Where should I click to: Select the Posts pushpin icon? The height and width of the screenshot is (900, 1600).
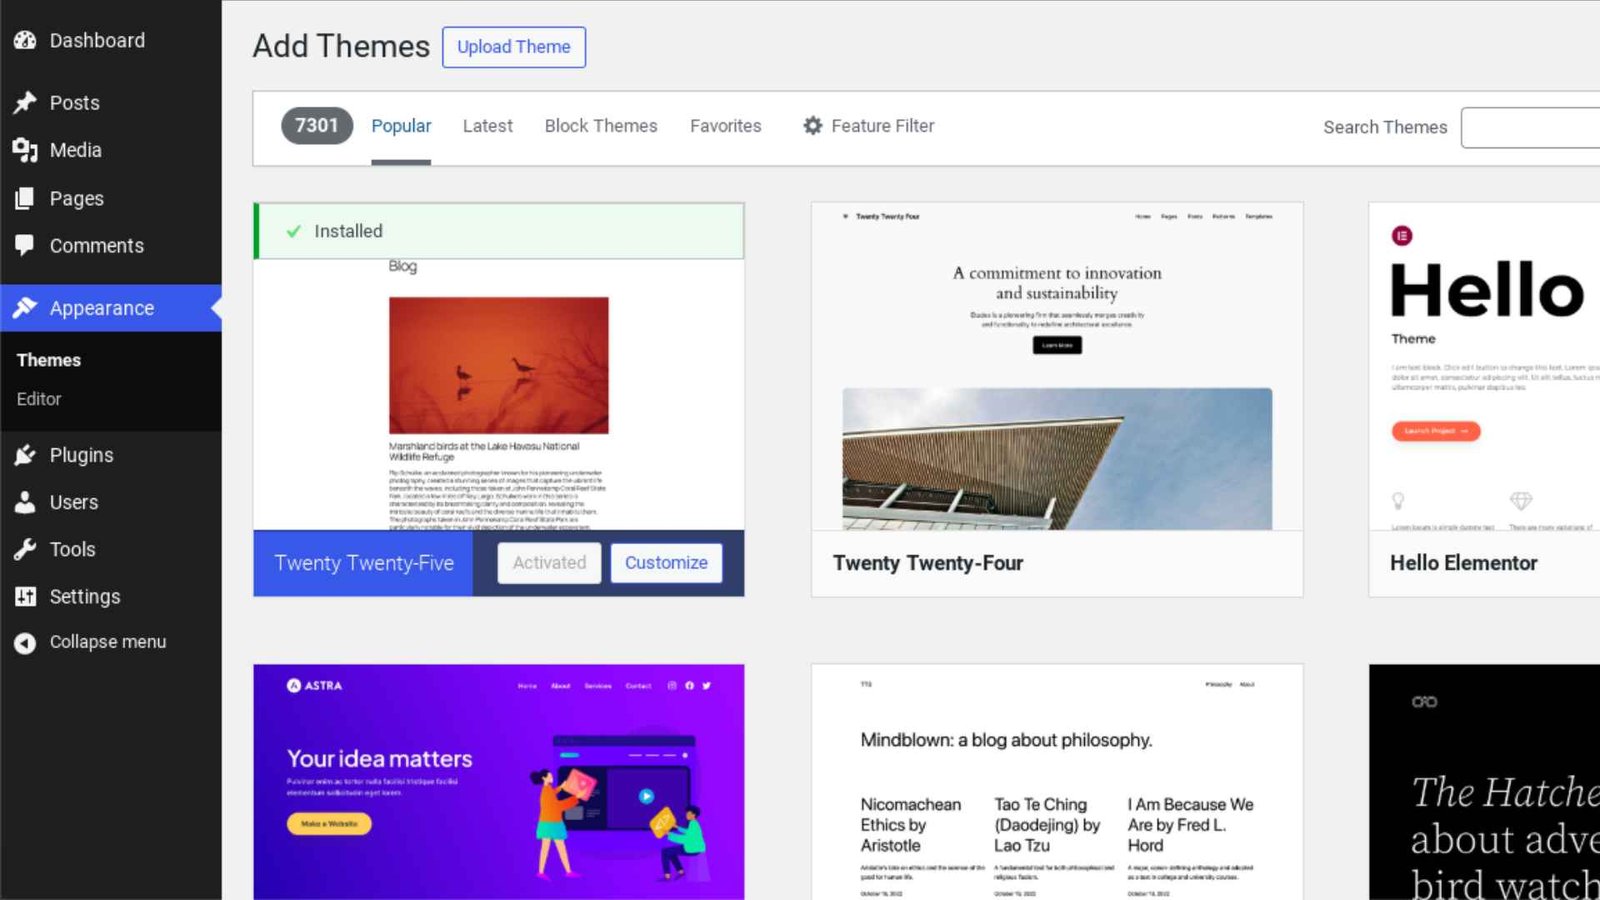click(25, 103)
